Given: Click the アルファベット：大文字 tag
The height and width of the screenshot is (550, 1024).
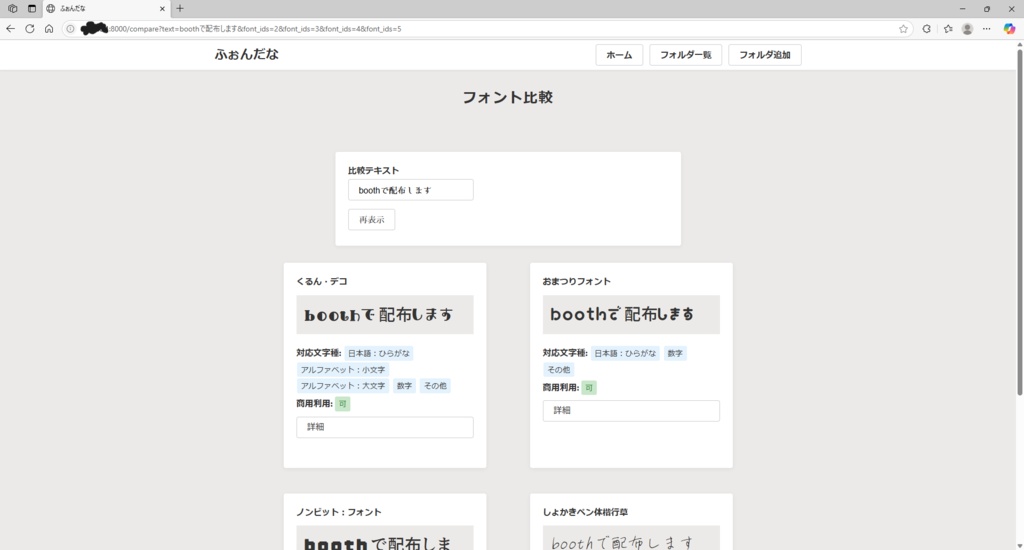Looking at the screenshot, I should pyautogui.click(x=343, y=386).
